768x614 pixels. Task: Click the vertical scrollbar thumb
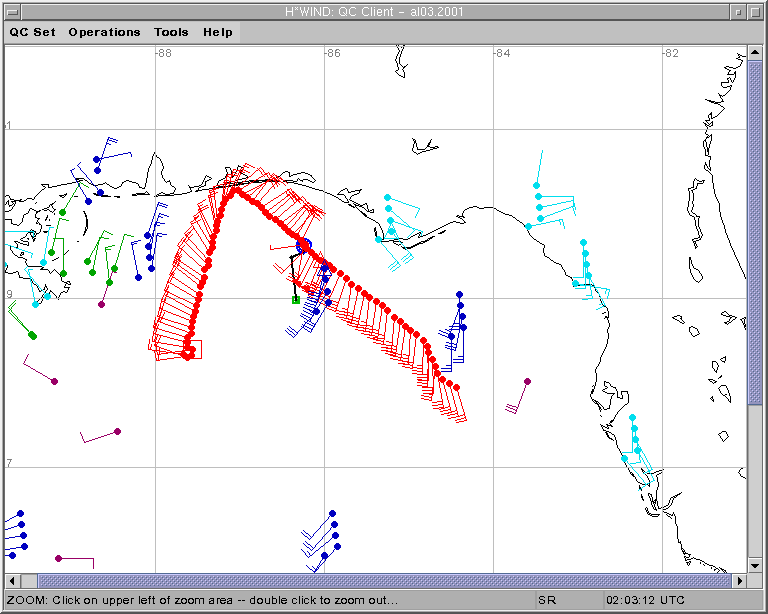755,230
